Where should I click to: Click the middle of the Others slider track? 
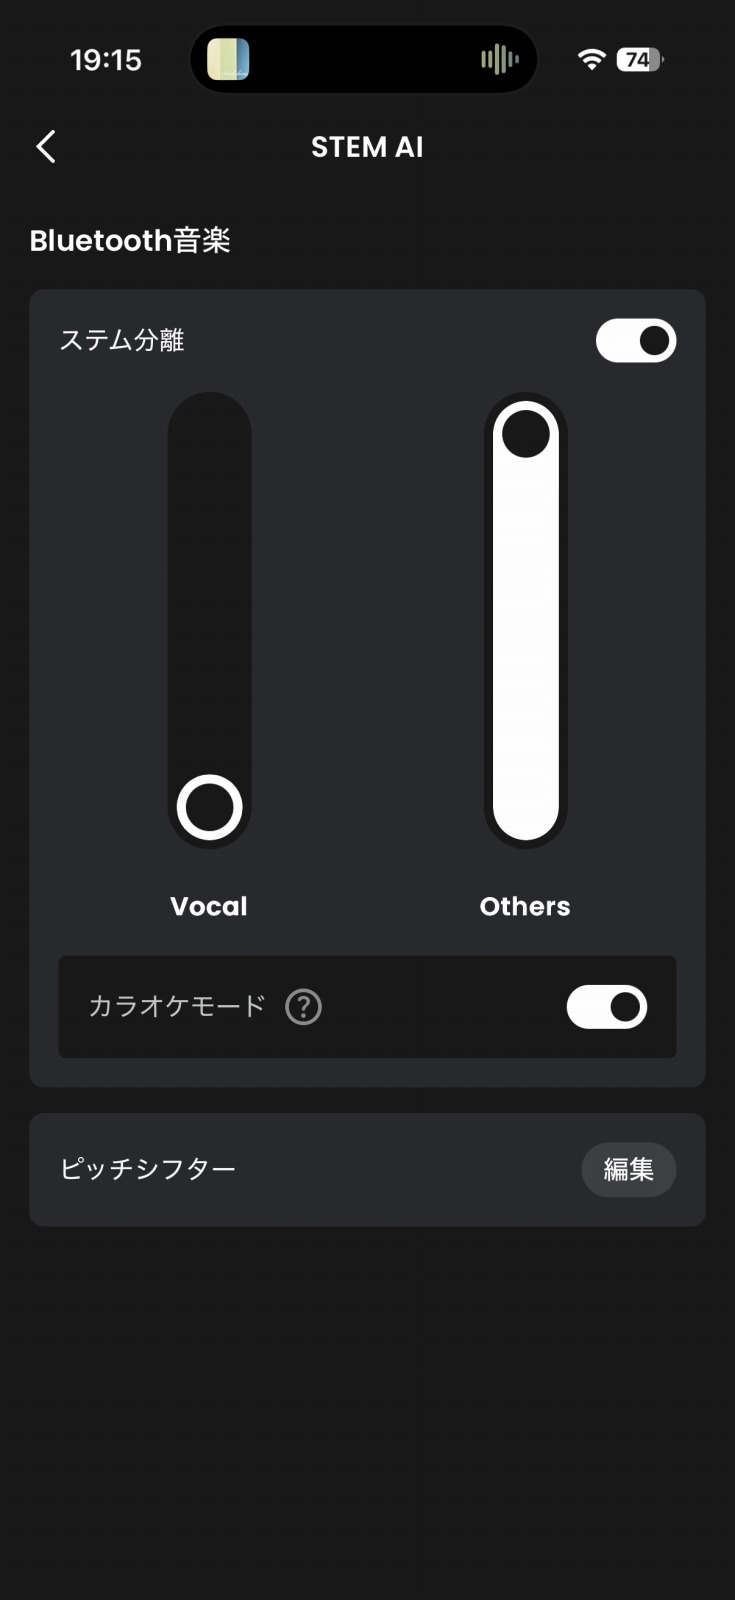526,620
